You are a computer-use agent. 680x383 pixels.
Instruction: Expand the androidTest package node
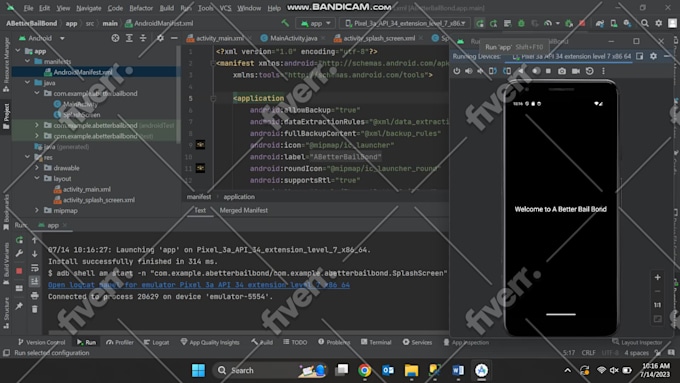(x=37, y=125)
